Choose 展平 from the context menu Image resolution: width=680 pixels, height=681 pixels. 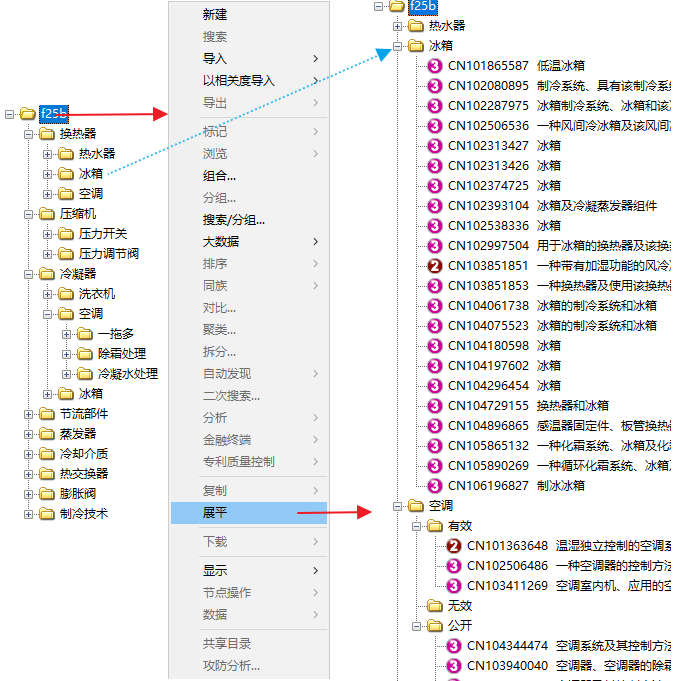pyautogui.click(x=215, y=513)
